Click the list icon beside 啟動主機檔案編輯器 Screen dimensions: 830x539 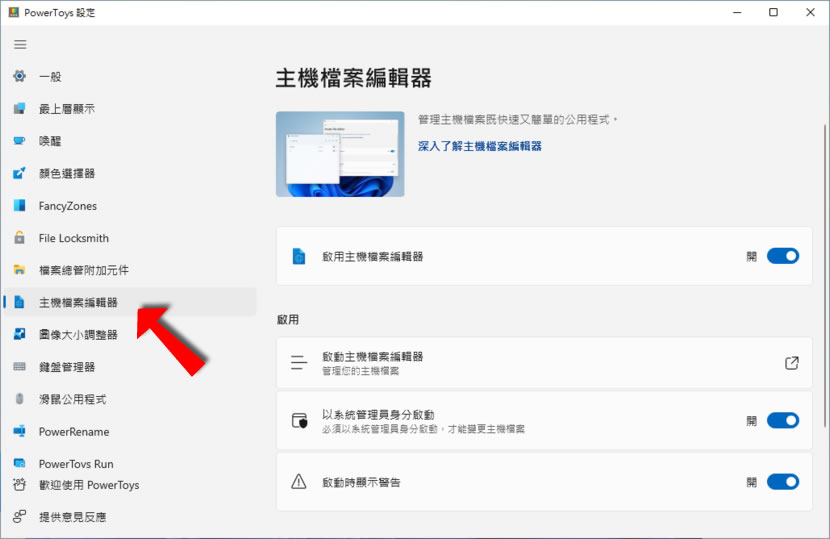tap(299, 363)
